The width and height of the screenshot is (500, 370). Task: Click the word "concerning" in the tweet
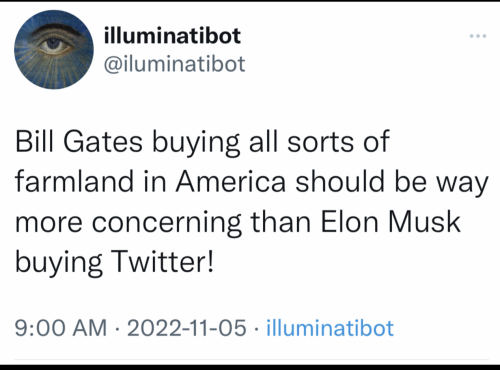166,224
